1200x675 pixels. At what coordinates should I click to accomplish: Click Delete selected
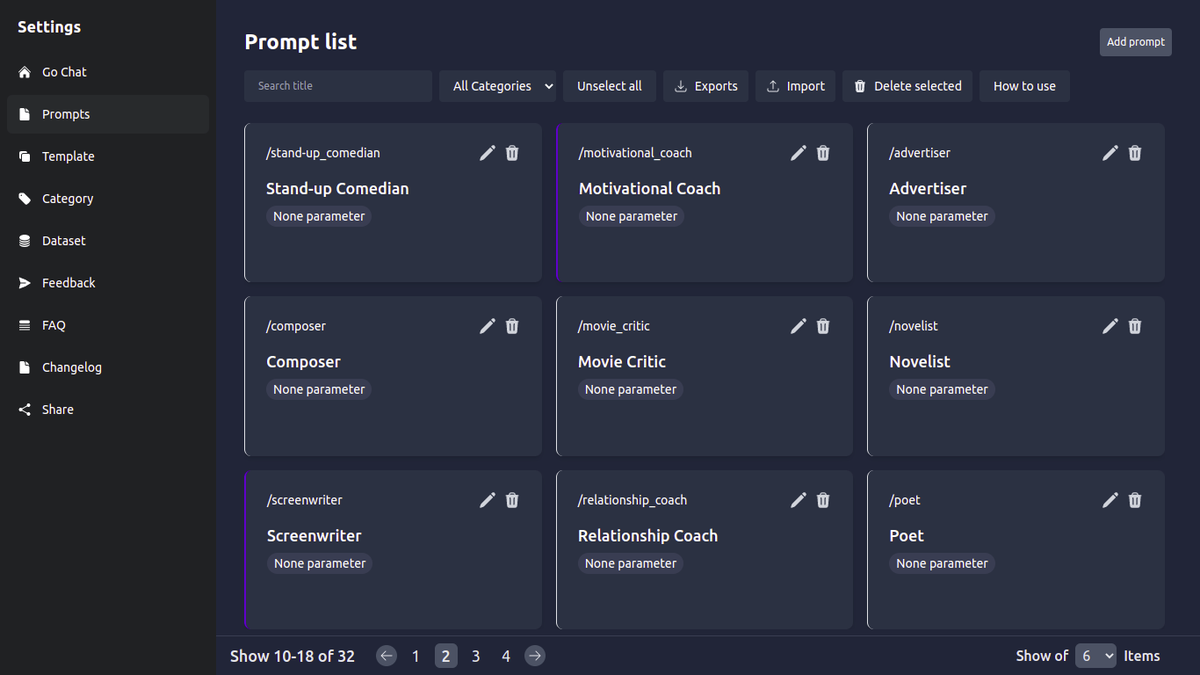(x=907, y=86)
